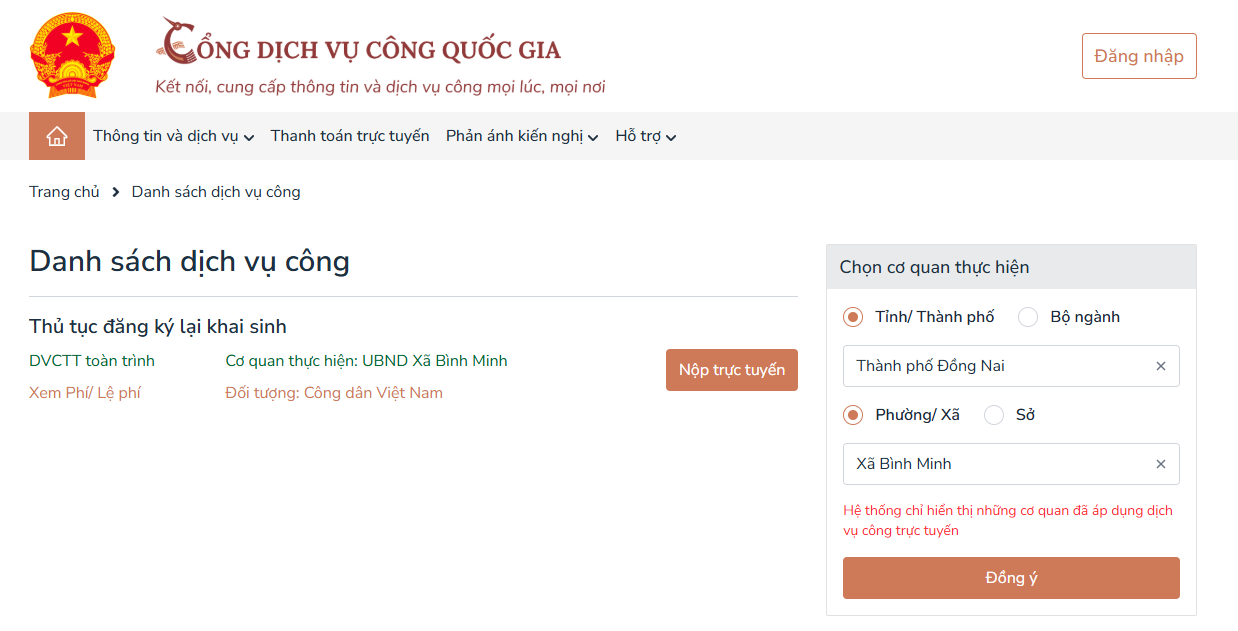Open the Hỗ trợ dropdown menu

point(646,136)
